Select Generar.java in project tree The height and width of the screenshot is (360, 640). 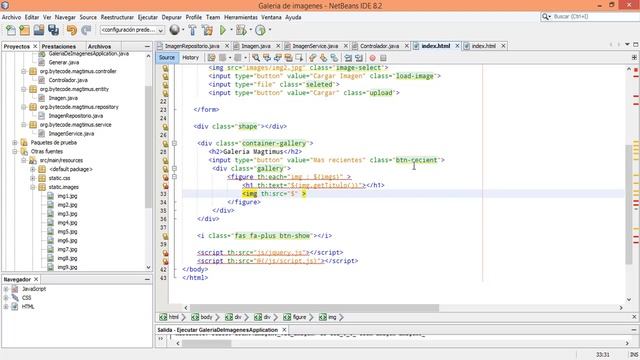coord(64,62)
